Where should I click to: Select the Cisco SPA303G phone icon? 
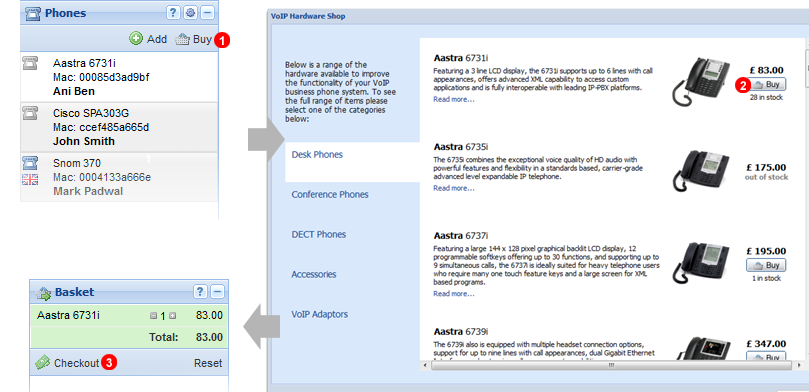tap(29, 113)
